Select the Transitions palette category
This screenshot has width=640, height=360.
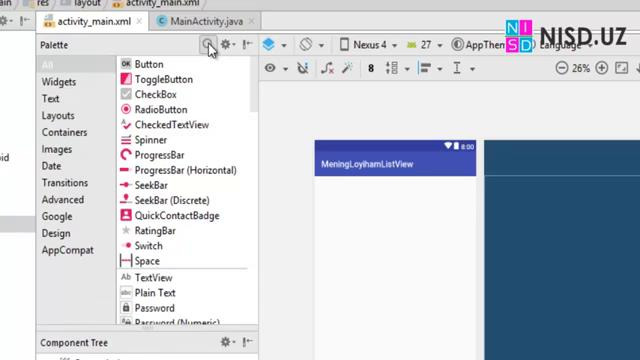click(x=76, y=183)
